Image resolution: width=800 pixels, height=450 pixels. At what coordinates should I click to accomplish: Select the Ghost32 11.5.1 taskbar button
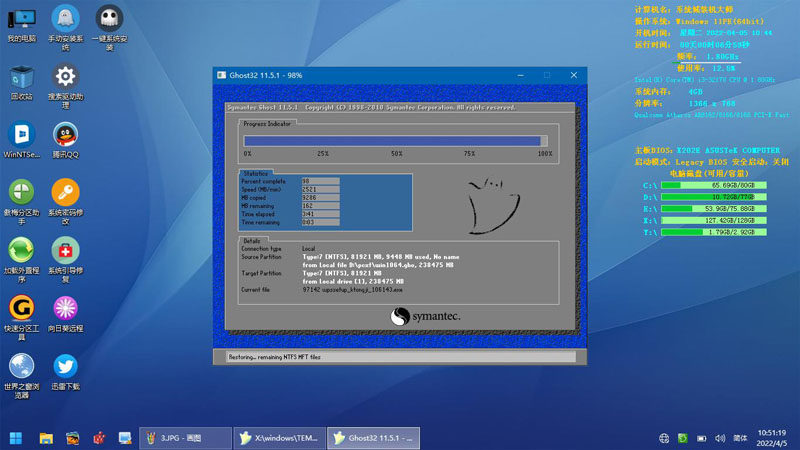(x=373, y=438)
